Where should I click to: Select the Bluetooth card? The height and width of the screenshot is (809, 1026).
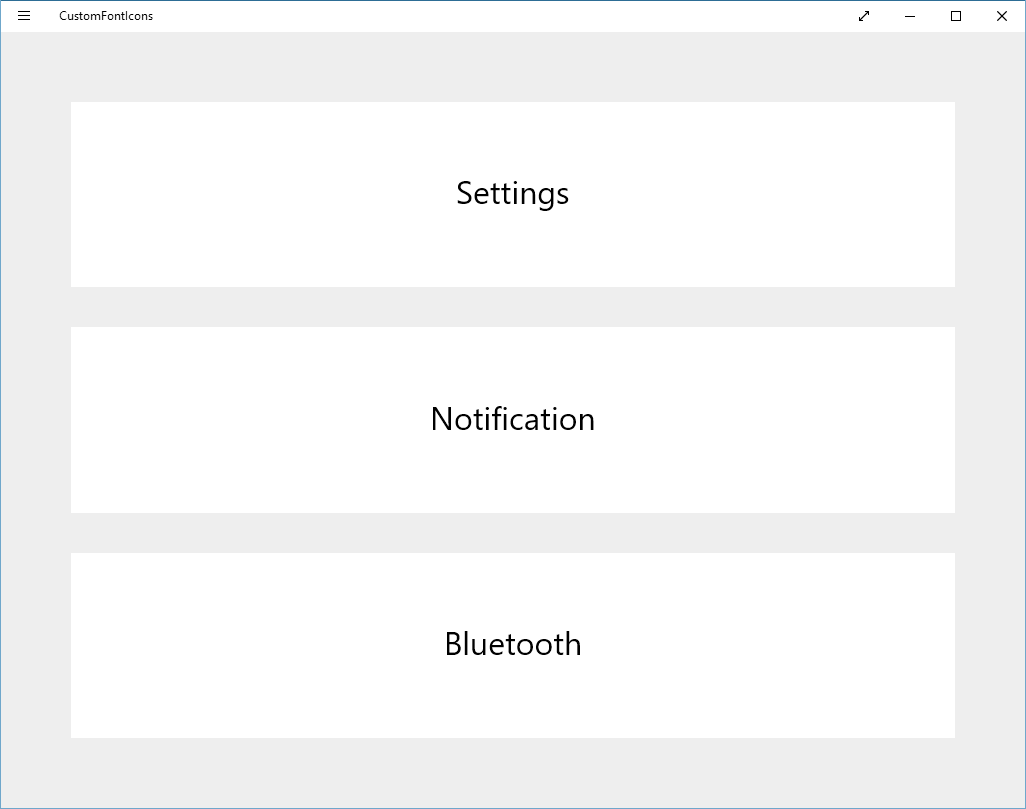(512, 645)
